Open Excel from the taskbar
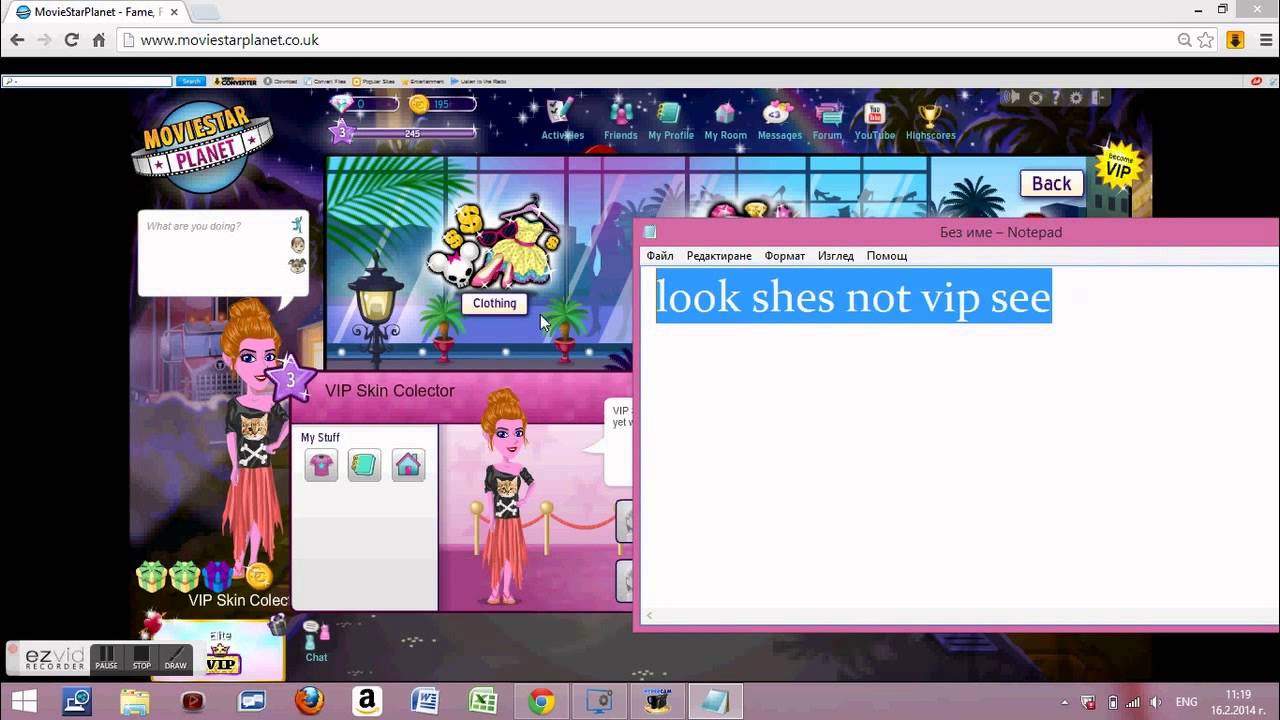Viewport: 1280px width, 720px height. point(483,702)
